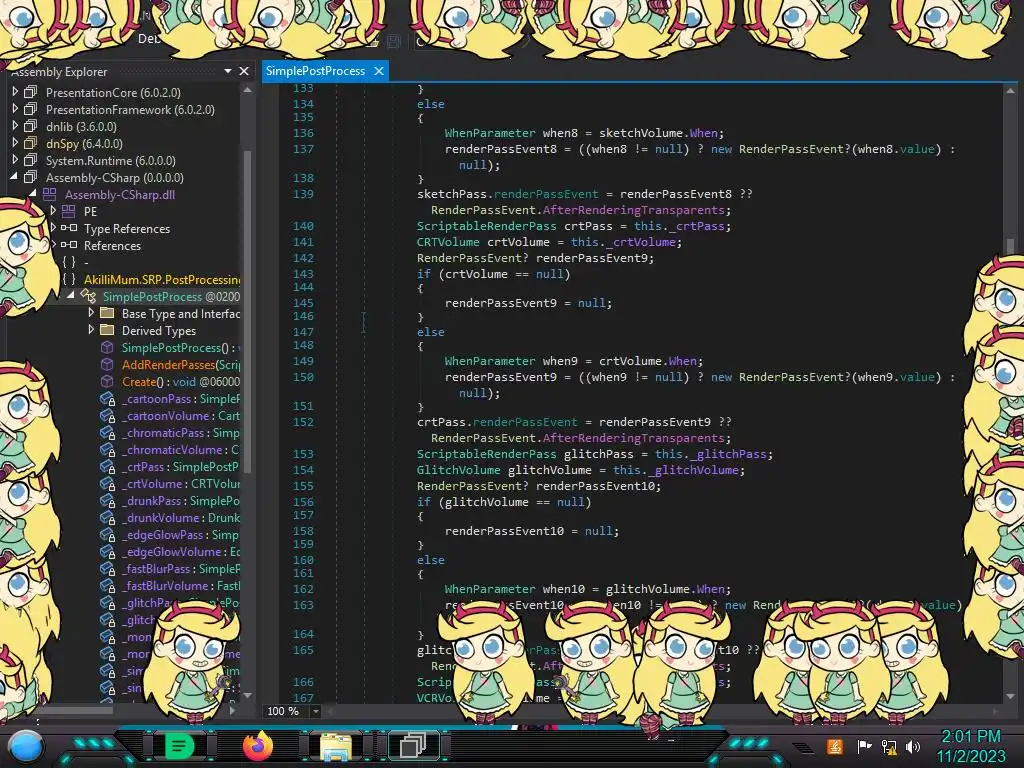
Task: Select the _drunkVolume field row
Action: 170,518
